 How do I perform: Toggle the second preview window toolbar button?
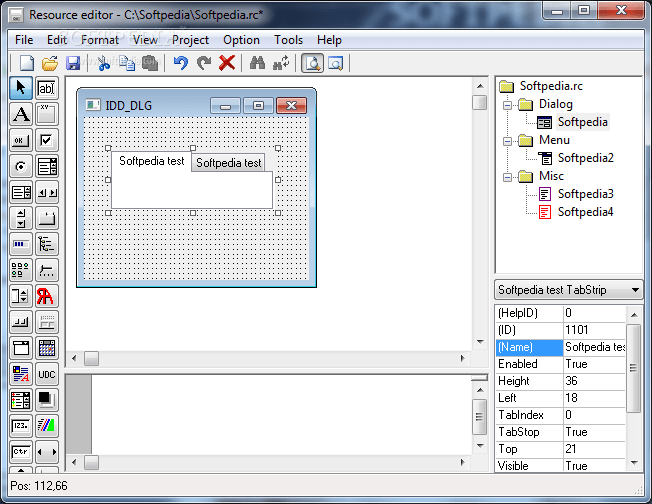point(336,63)
